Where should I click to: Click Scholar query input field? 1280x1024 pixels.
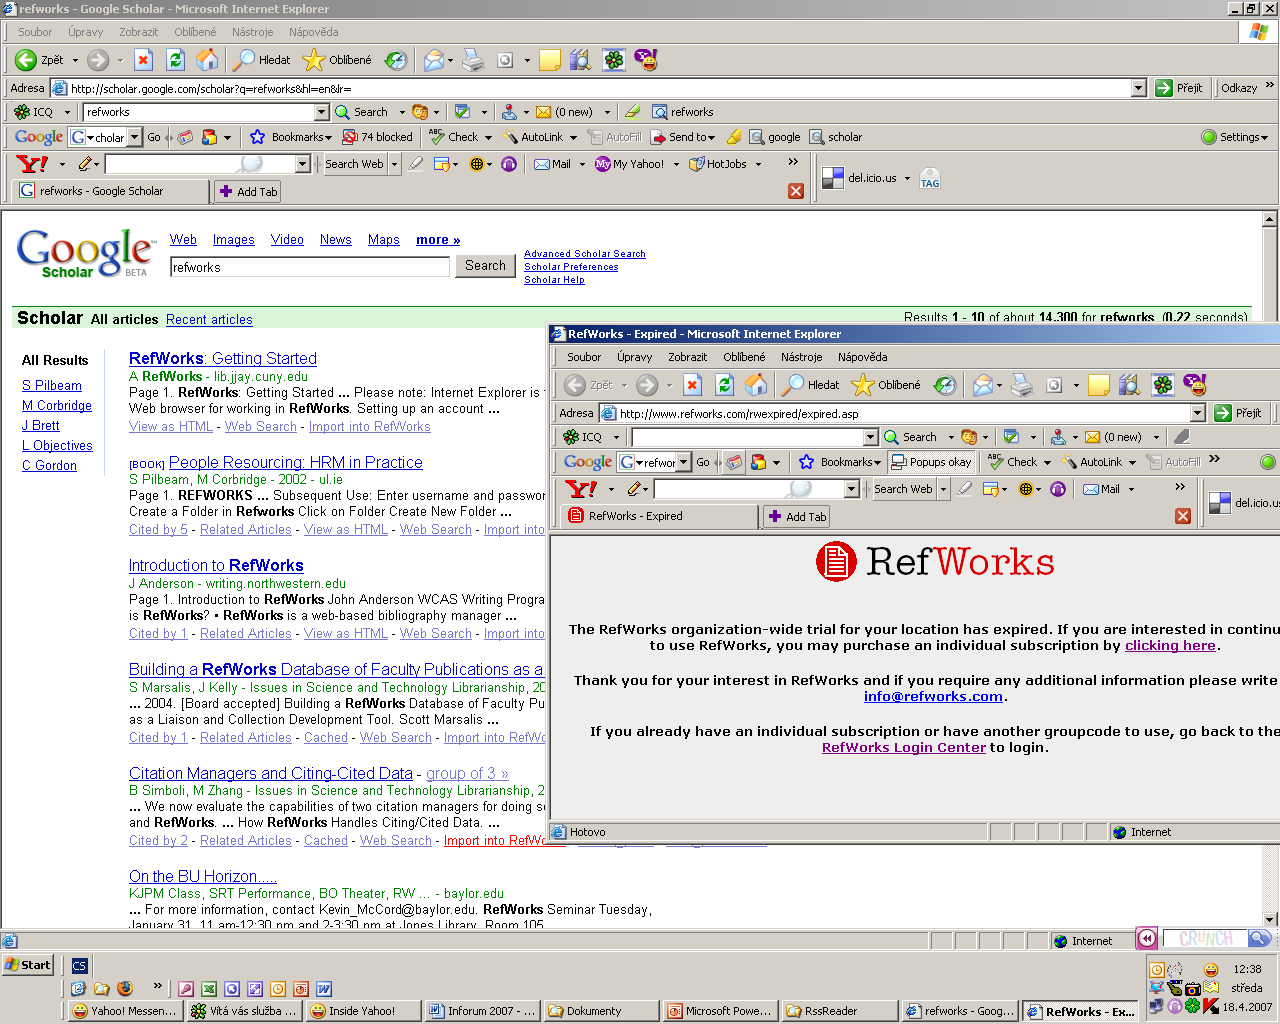[x=310, y=267]
